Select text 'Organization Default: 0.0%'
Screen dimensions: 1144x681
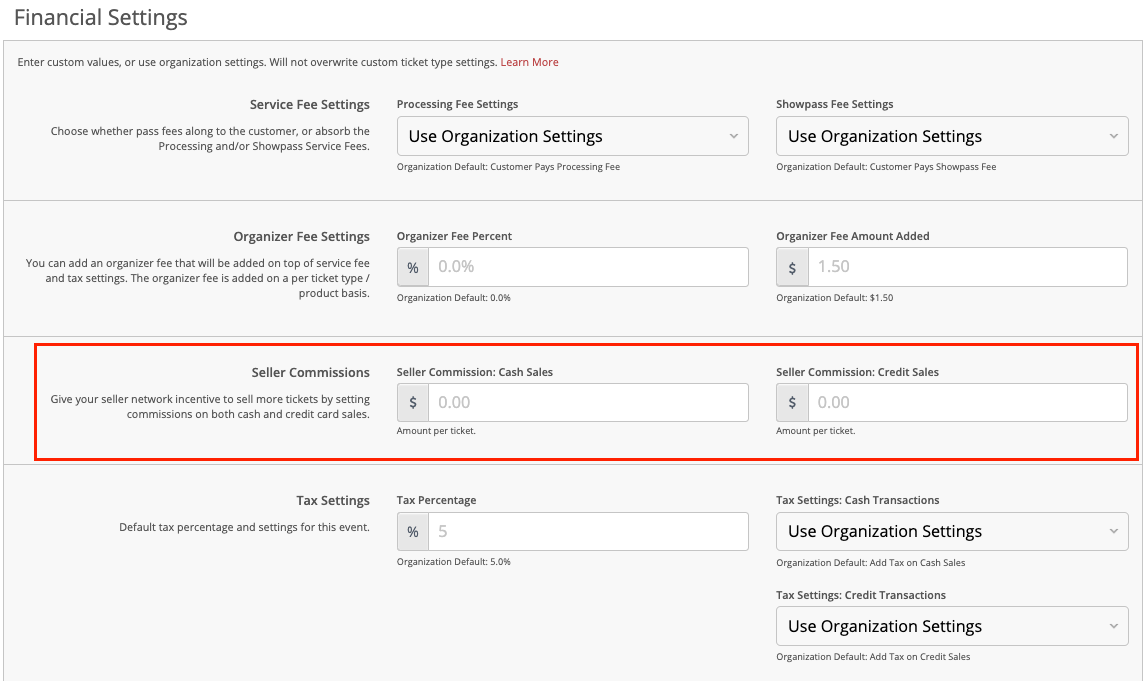[454, 298]
